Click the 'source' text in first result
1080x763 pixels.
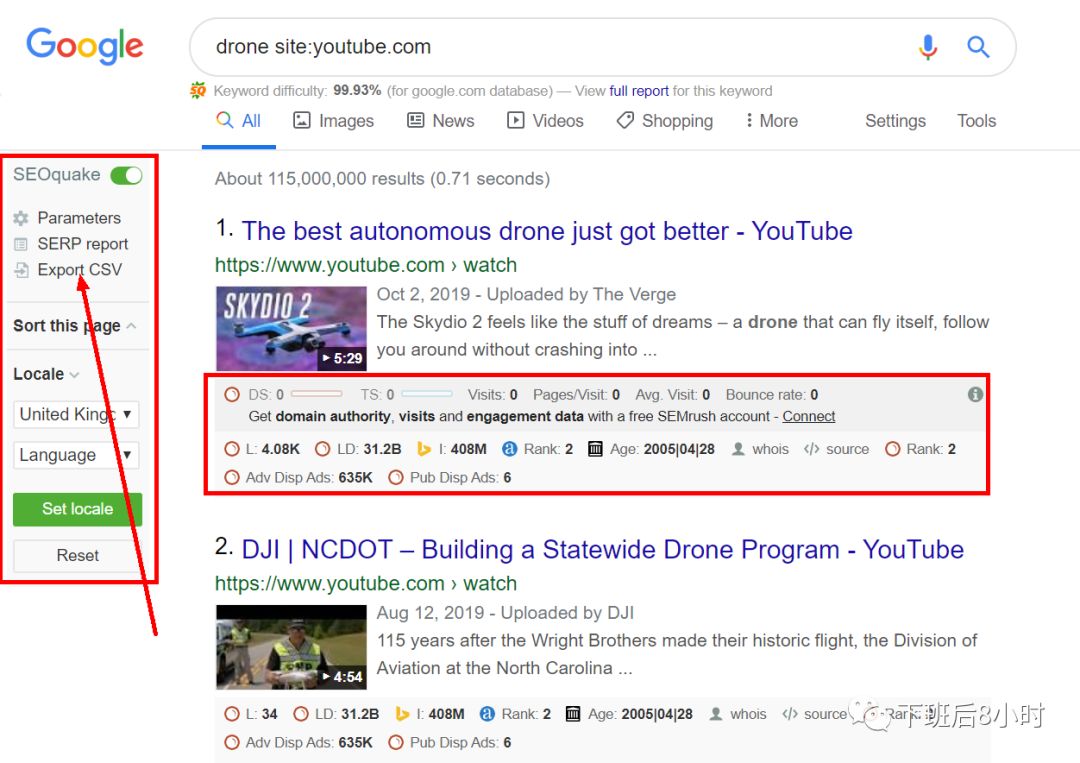click(847, 449)
